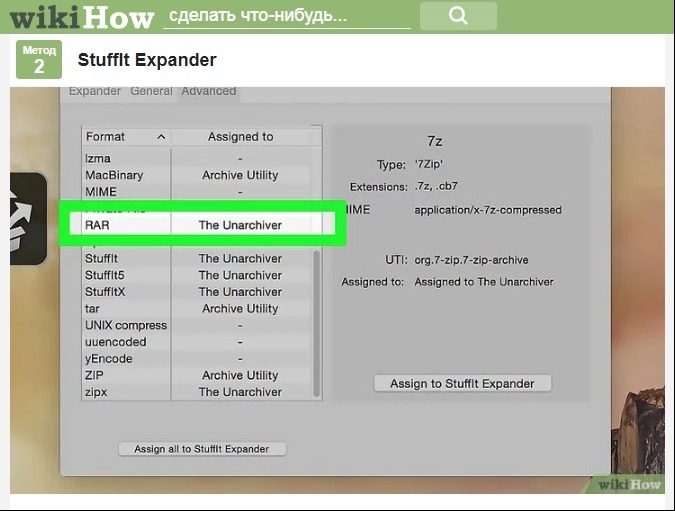
Task: Select the StuffIt format row
Action: pos(196,258)
